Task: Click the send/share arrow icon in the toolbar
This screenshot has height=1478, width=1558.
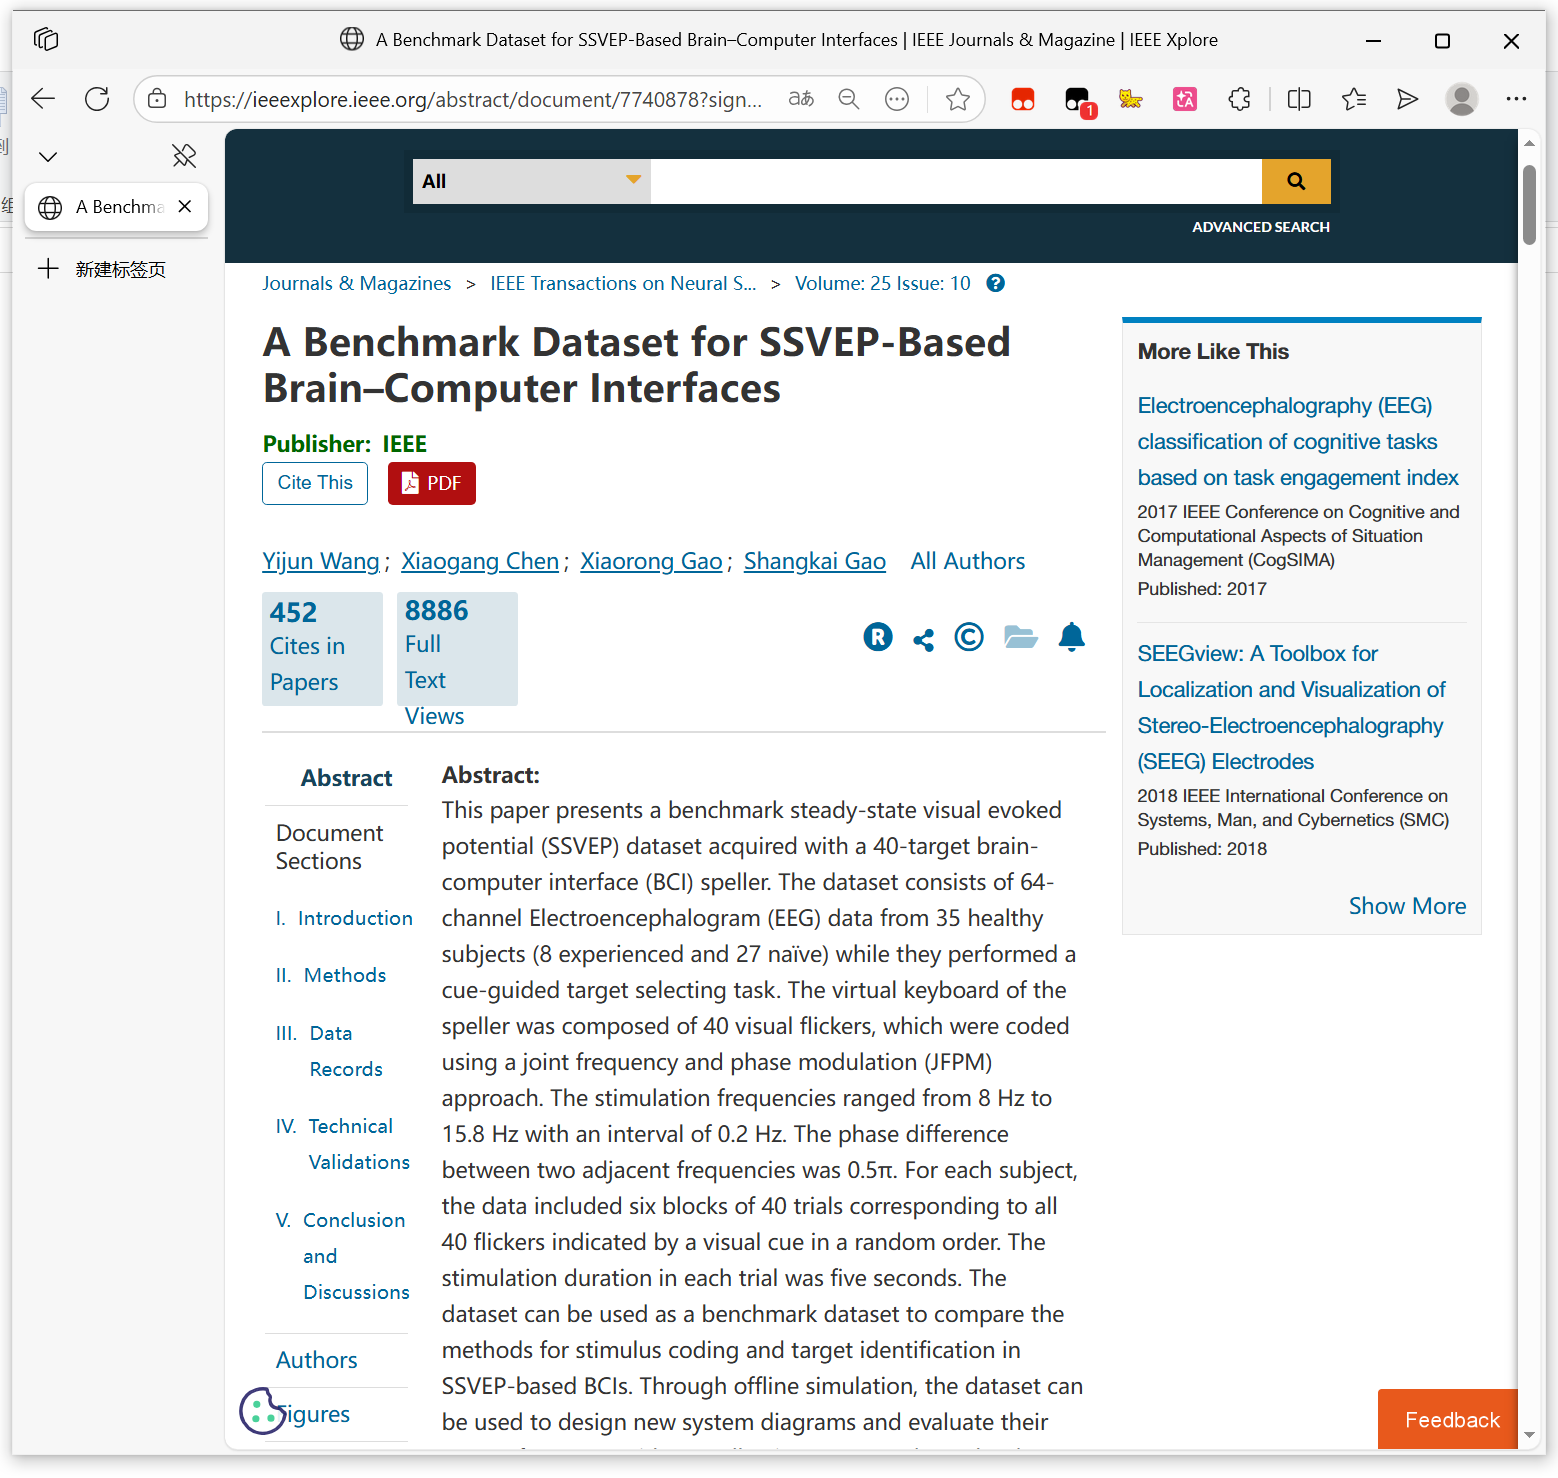Action: click(1407, 99)
